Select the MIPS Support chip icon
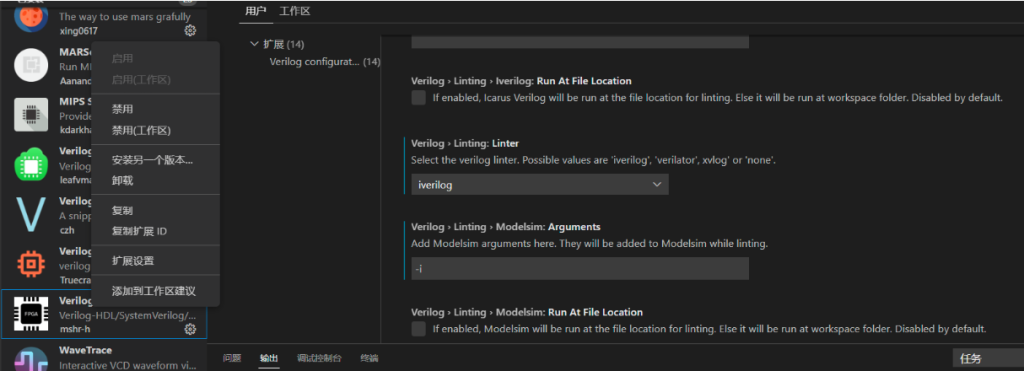Image resolution: width=1024 pixels, height=371 pixels. point(31,115)
